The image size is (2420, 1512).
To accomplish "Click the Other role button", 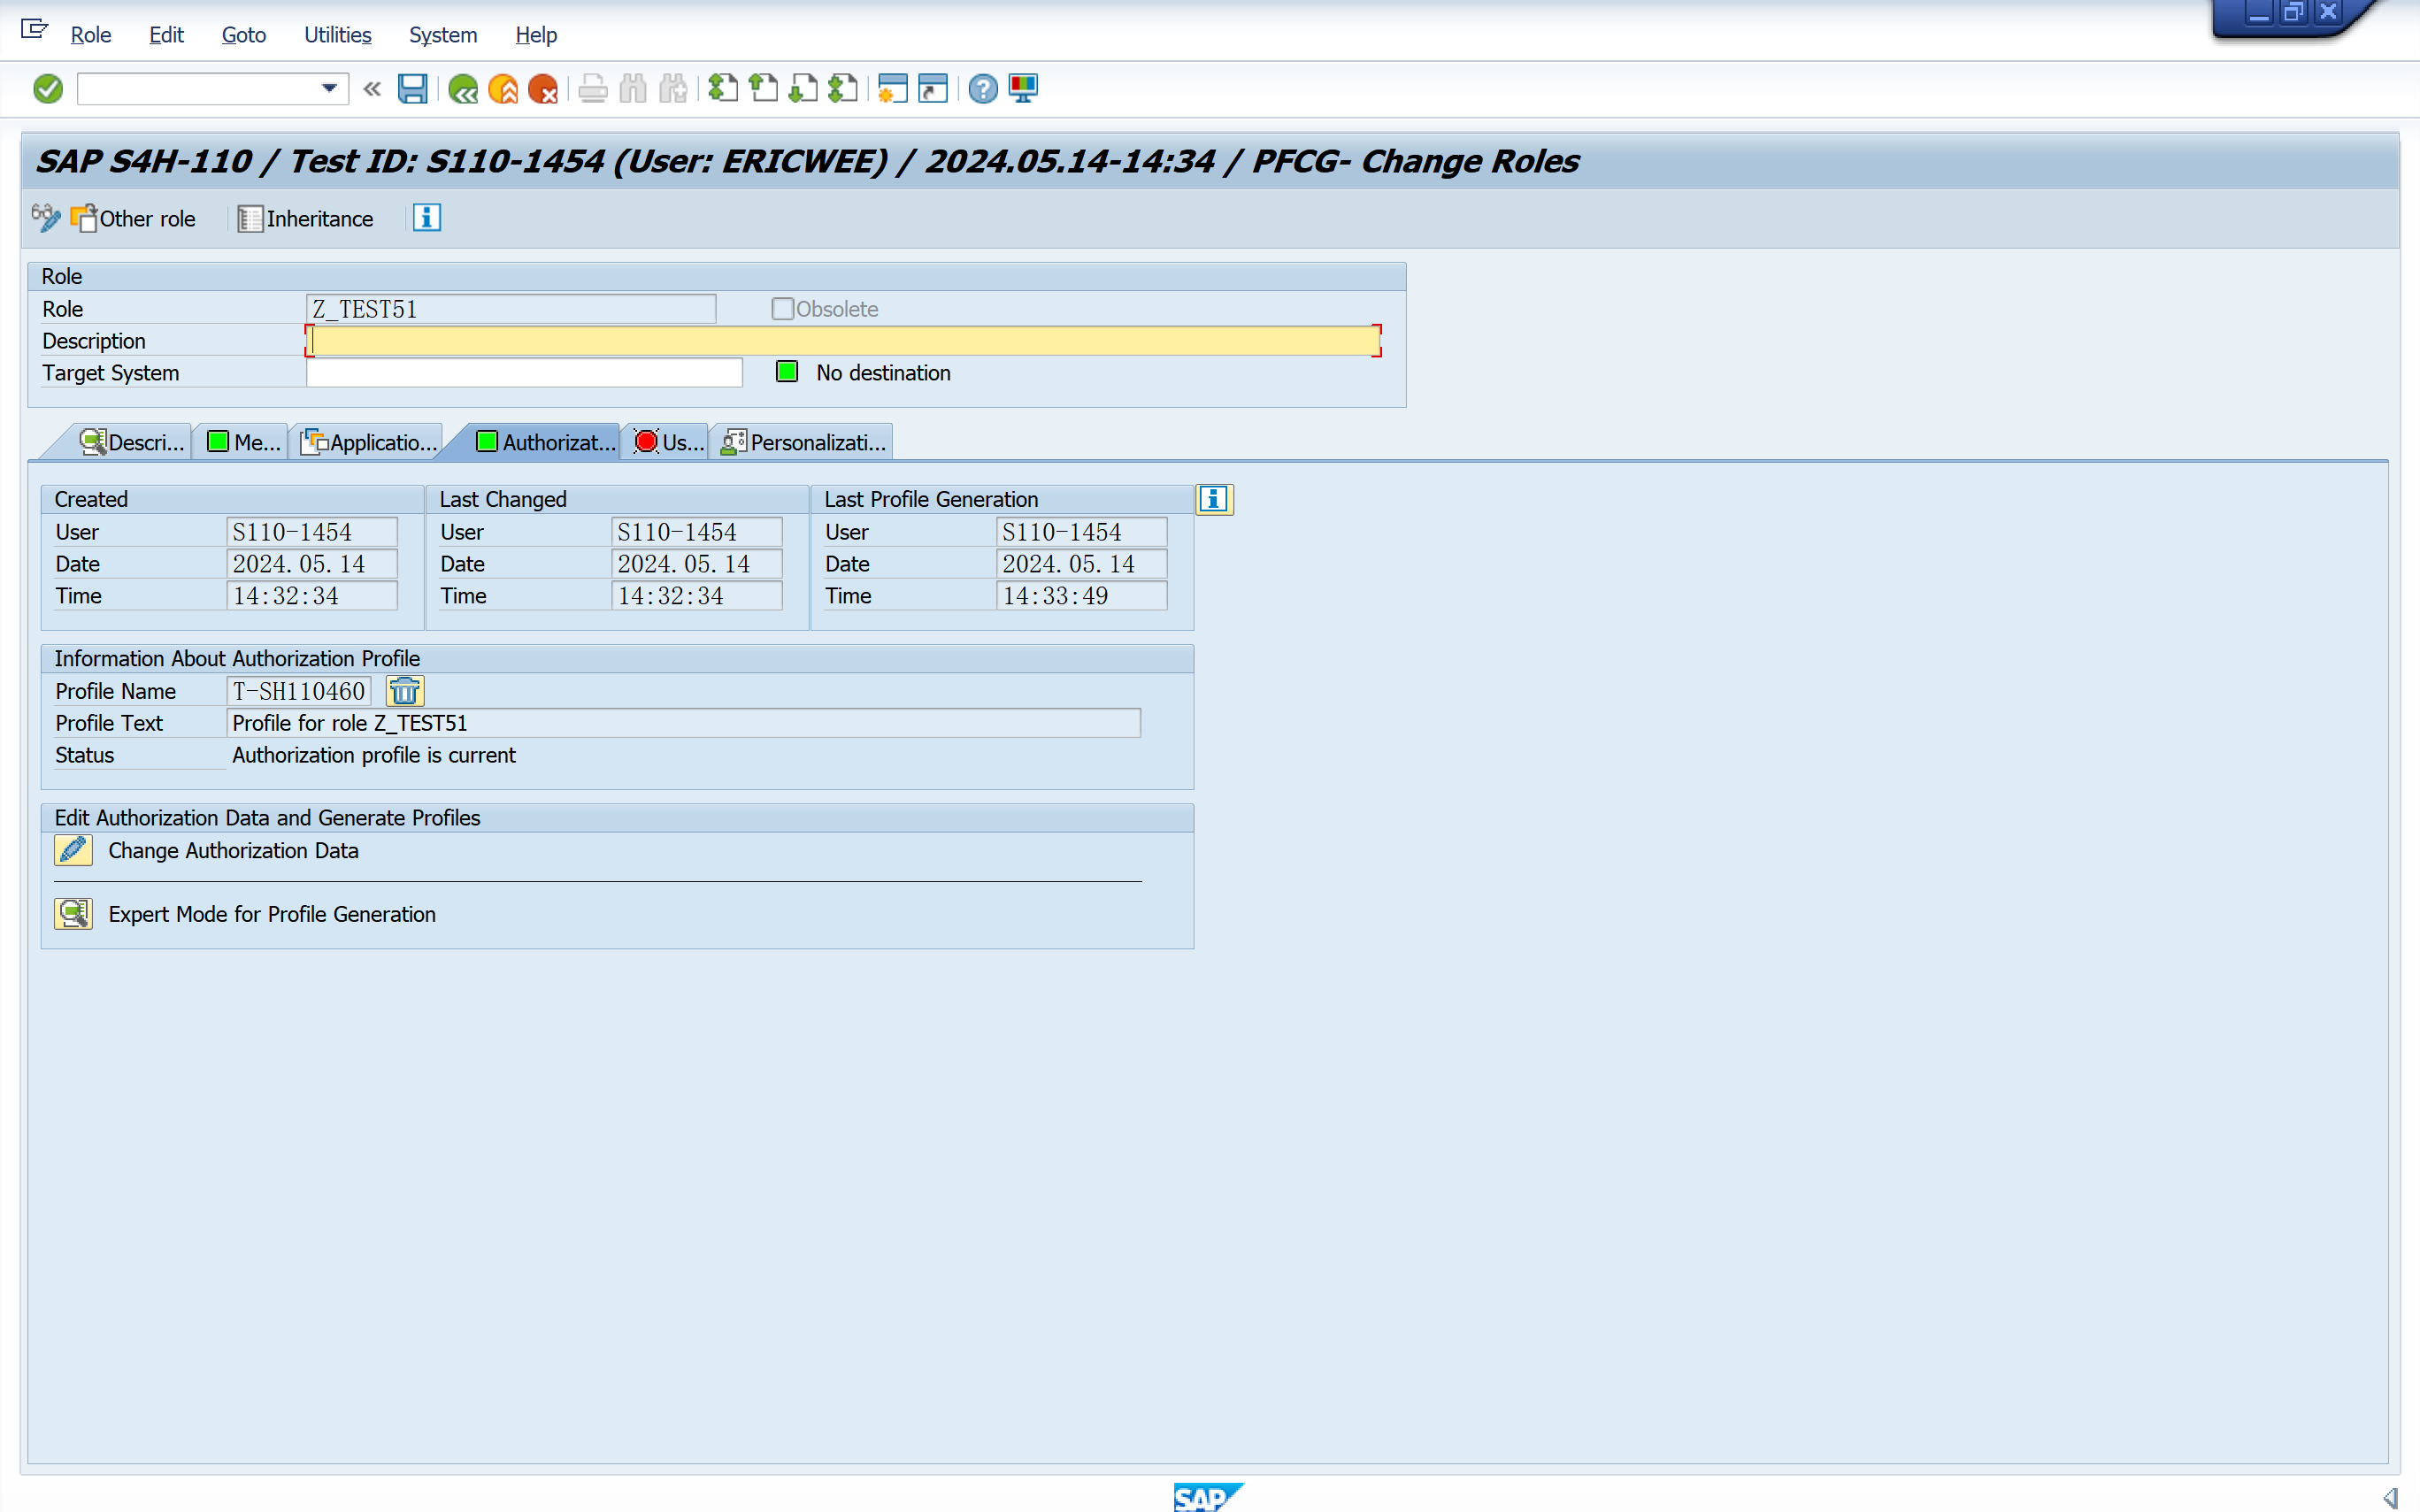I will click(x=134, y=218).
